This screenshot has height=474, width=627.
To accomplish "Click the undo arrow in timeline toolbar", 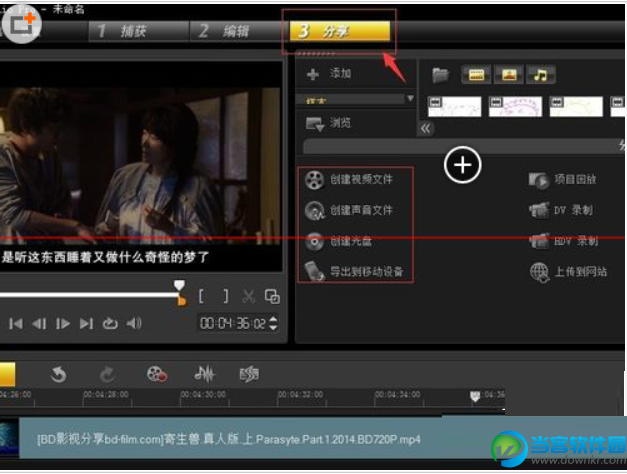I will (58, 375).
